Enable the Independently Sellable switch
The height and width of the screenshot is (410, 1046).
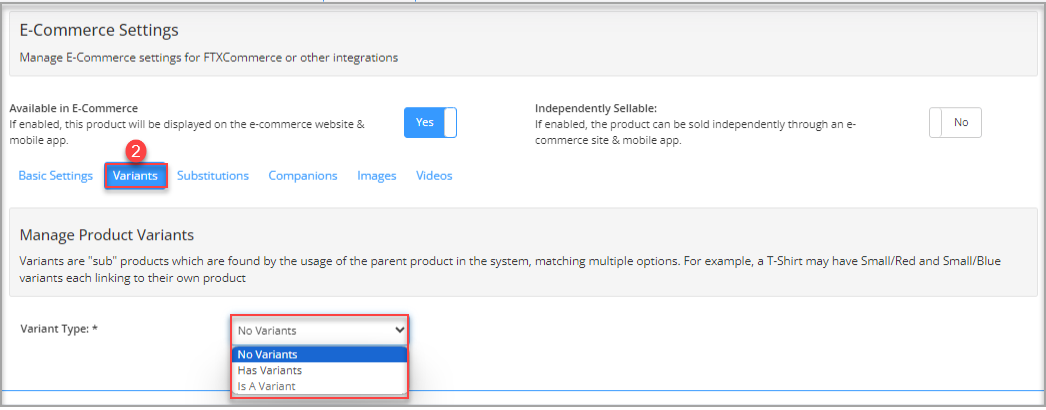(955, 123)
